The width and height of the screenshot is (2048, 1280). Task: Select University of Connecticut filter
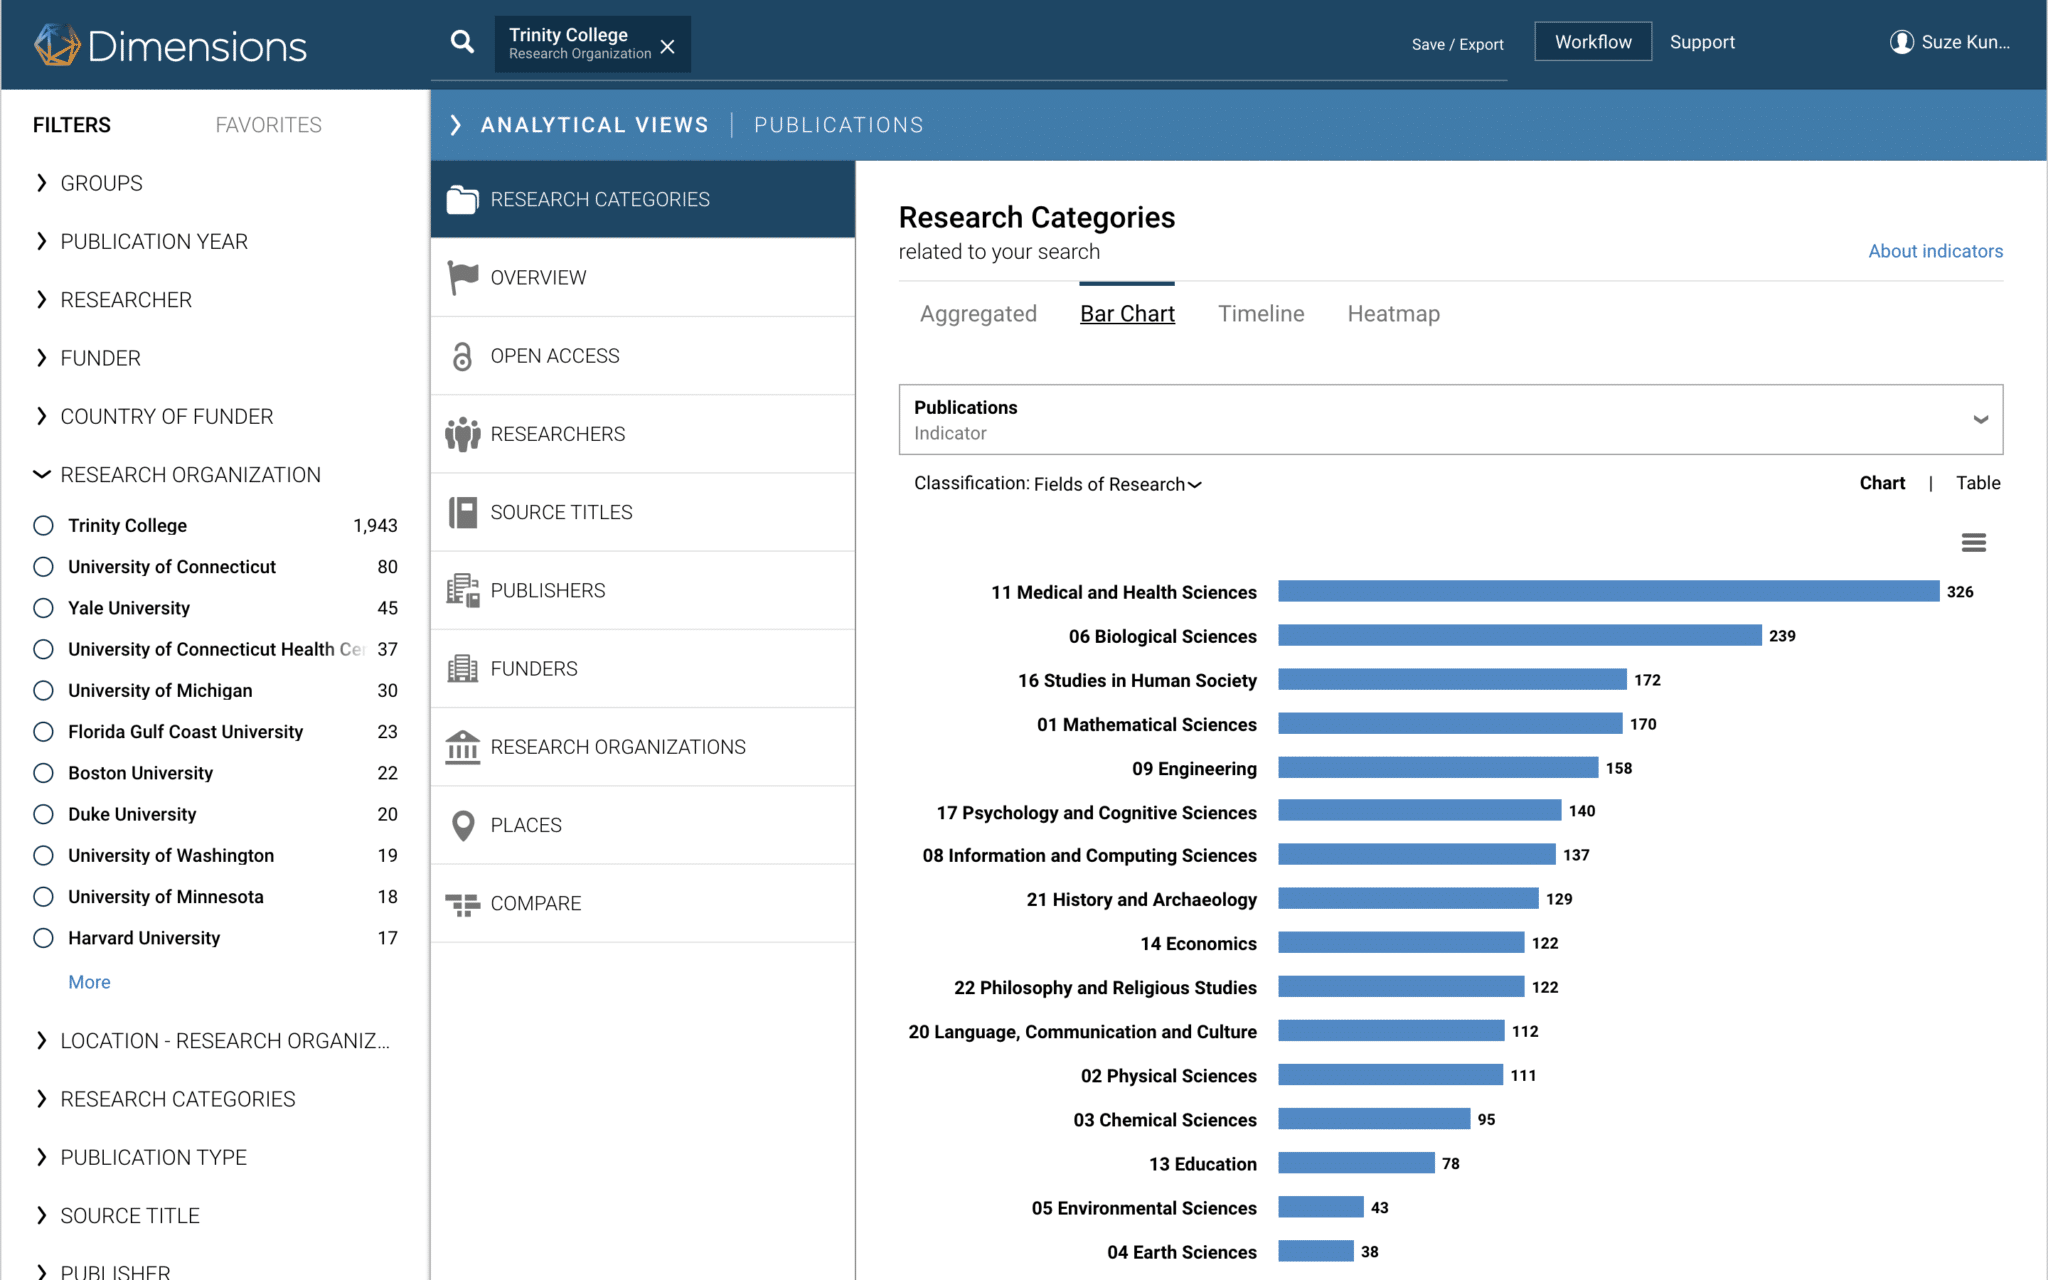tap(43, 567)
